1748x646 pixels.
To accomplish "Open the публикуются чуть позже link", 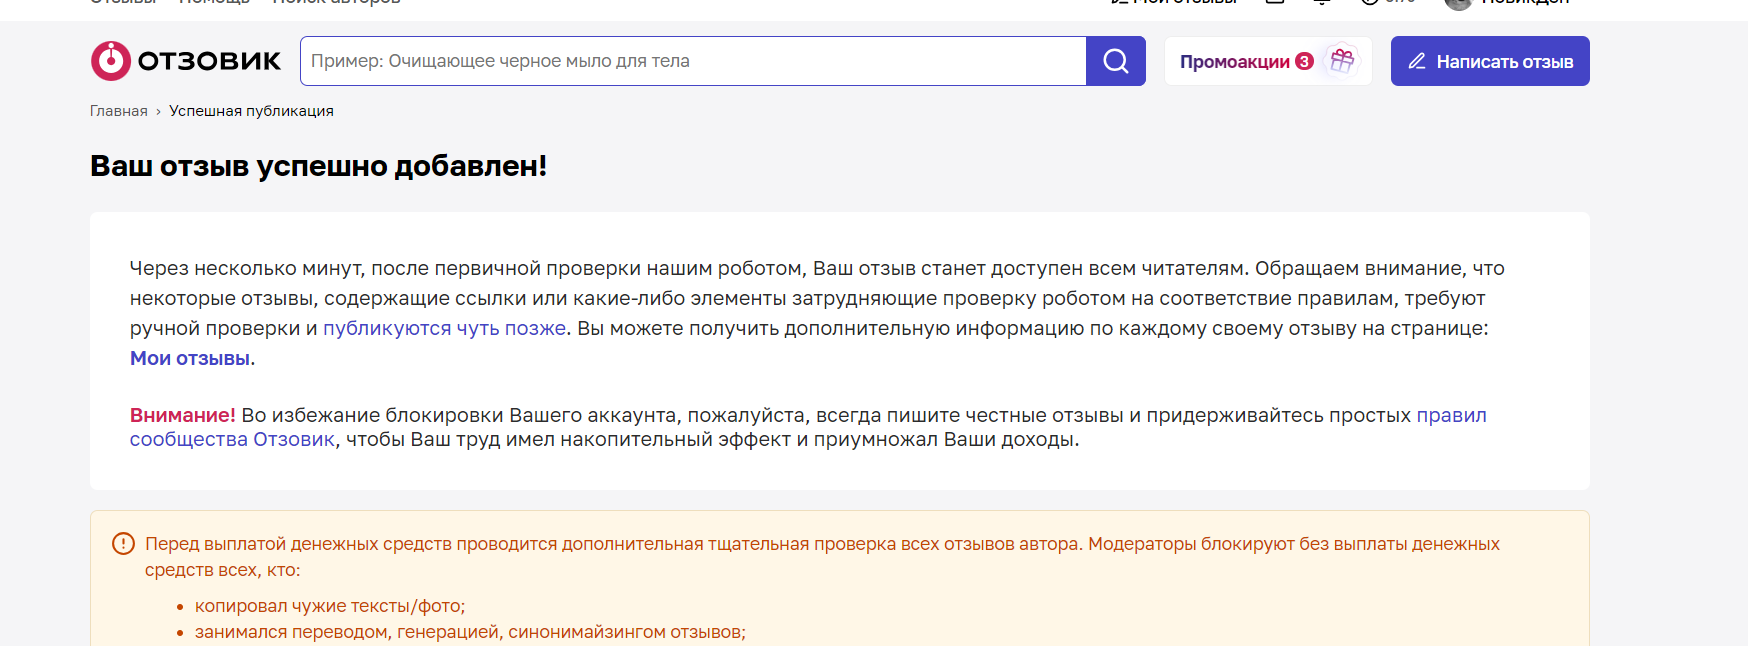I will click(445, 328).
